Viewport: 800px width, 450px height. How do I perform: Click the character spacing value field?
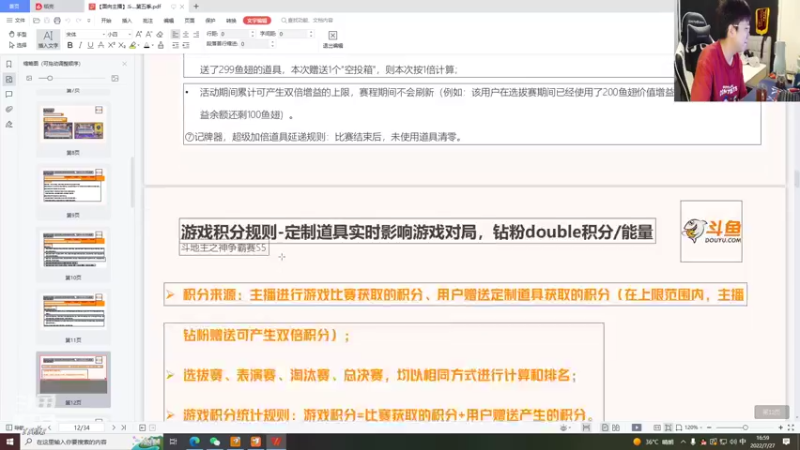point(292,34)
